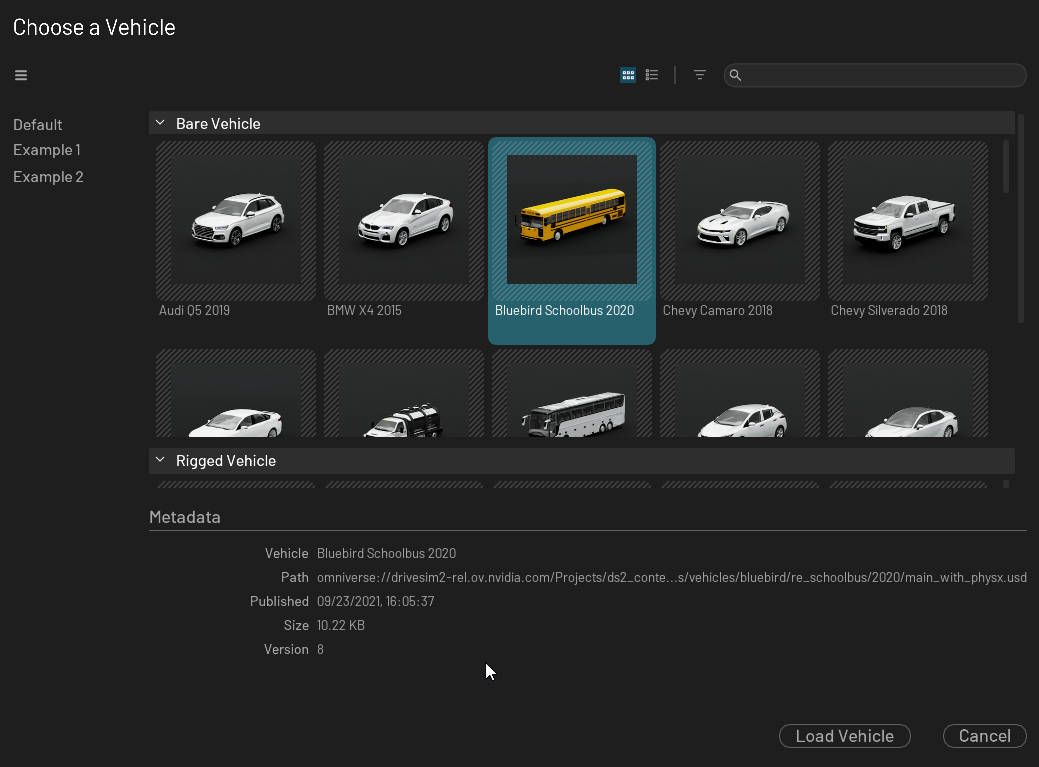Select the Chevy Silverado 2018 vehicle

click(907, 220)
